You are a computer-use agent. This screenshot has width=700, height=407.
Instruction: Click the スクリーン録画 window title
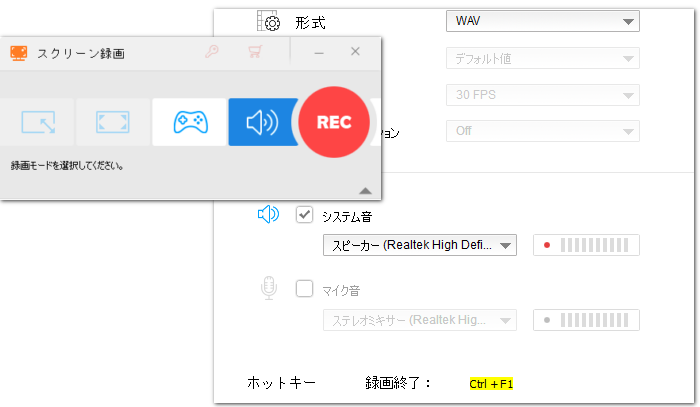click(81, 54)
